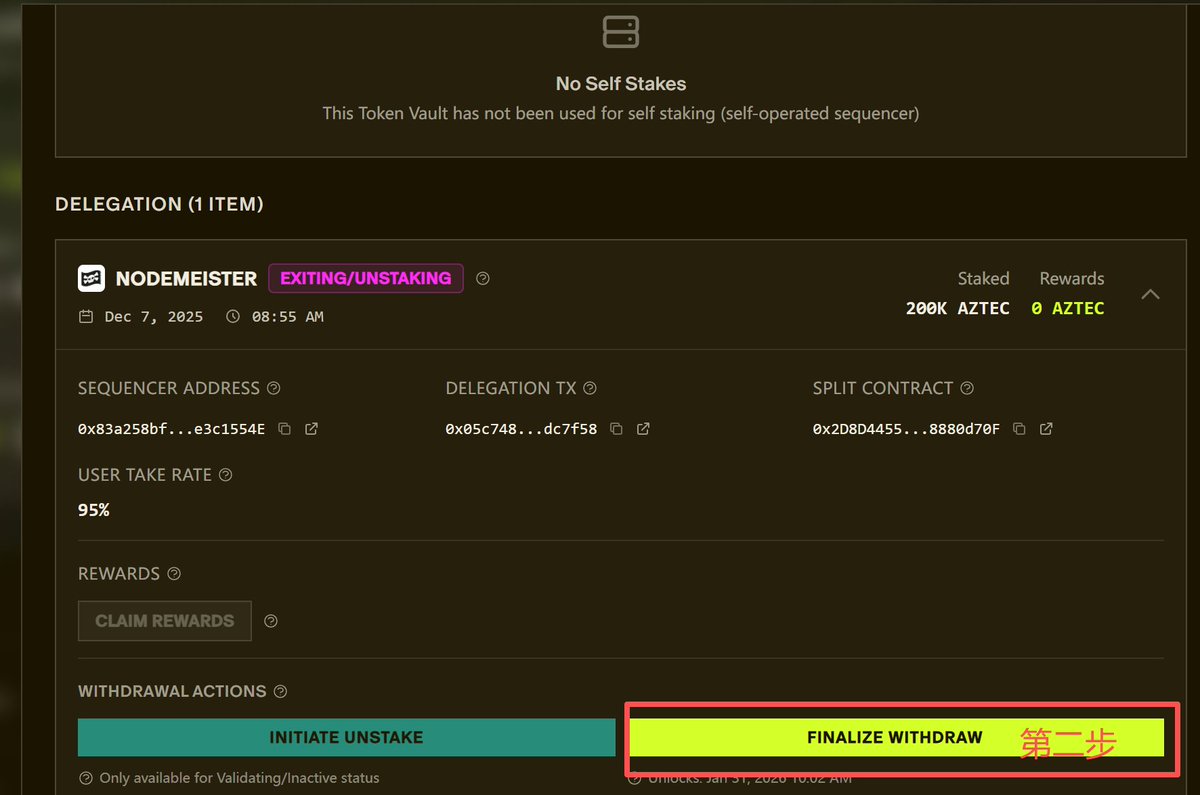Open split contract external link

coord(1046,429)
